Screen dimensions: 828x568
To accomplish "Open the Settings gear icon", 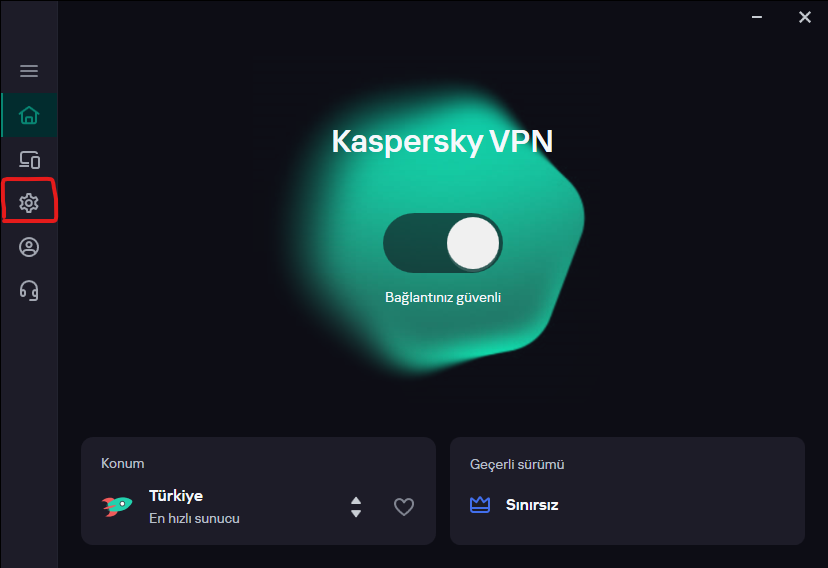I will click(x=29, y=203).
